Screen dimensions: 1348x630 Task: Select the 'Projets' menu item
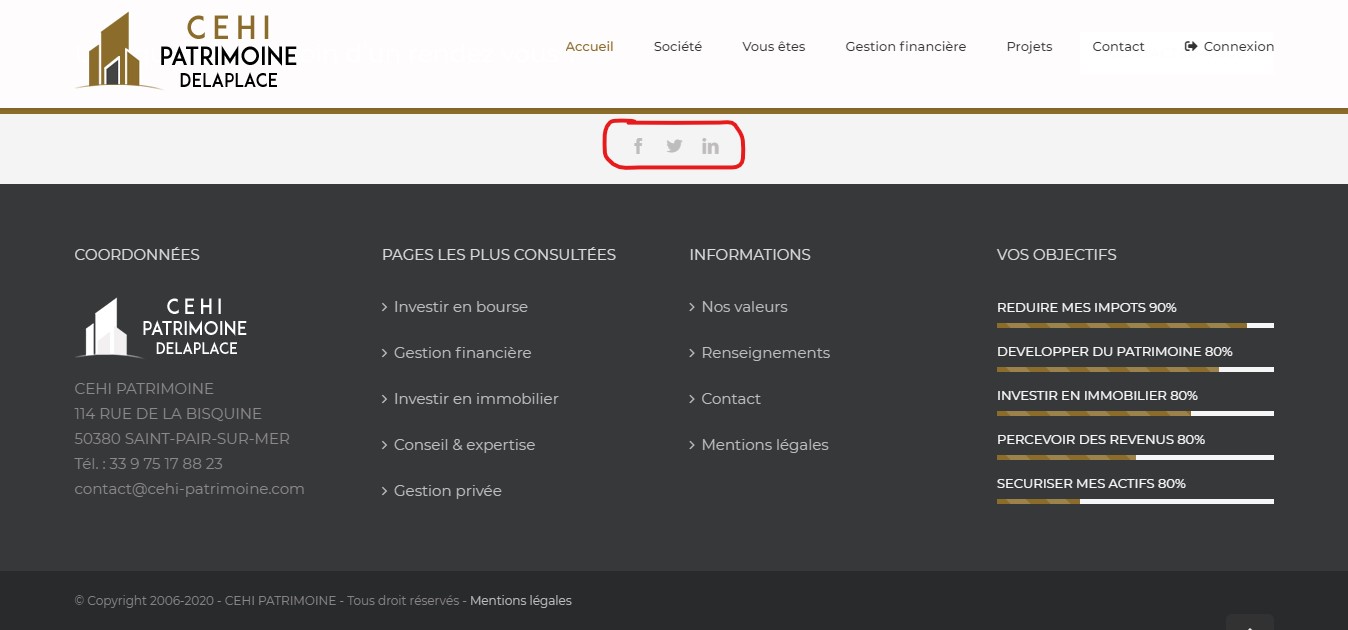(1029, 46)
